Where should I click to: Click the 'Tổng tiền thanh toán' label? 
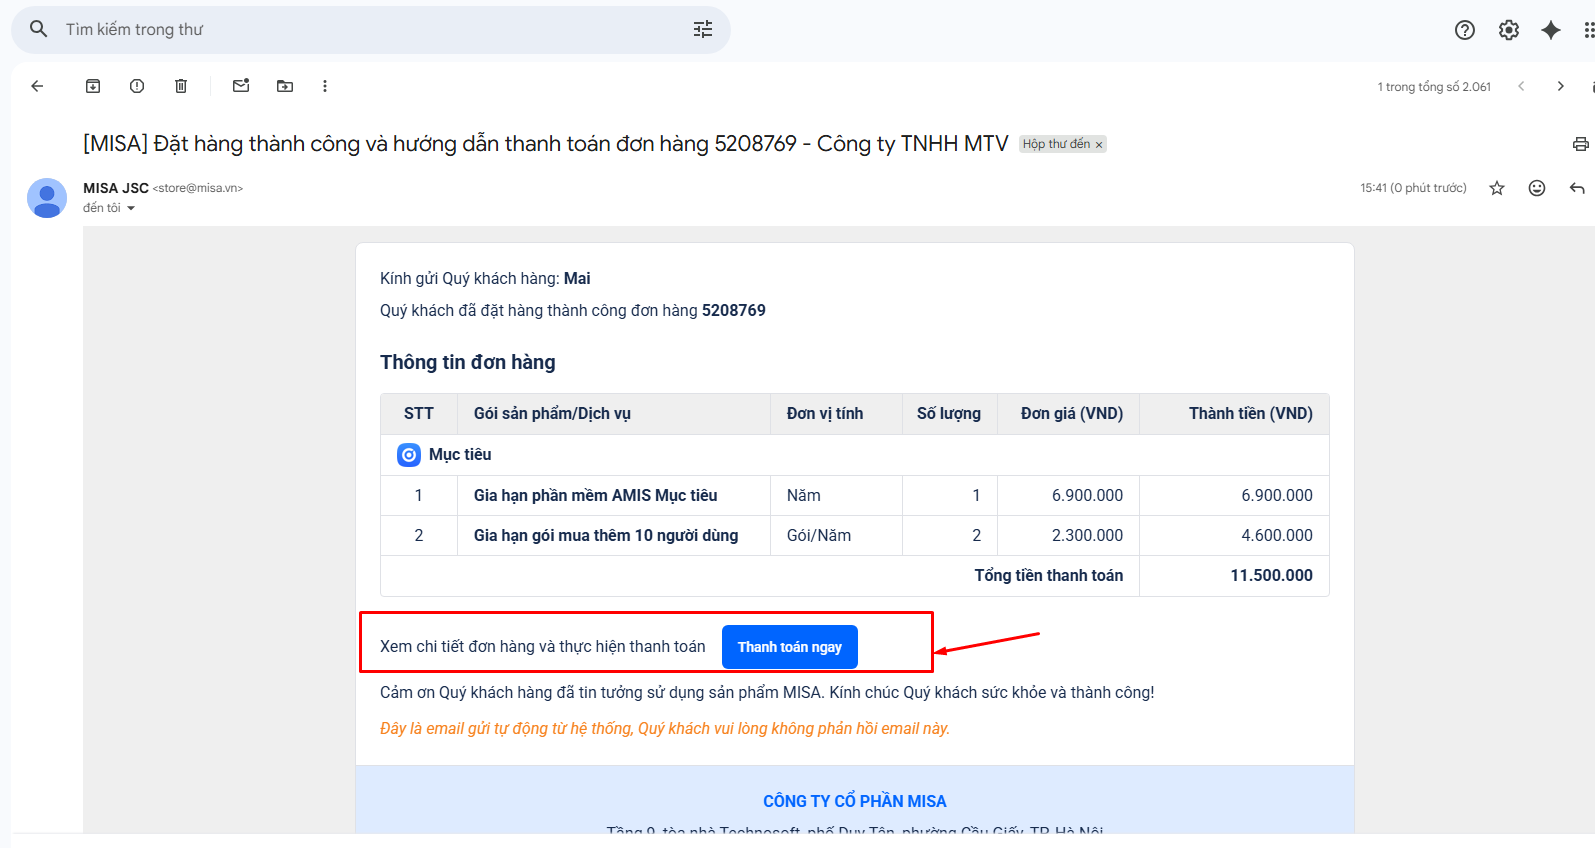(x=1049, y=575)
